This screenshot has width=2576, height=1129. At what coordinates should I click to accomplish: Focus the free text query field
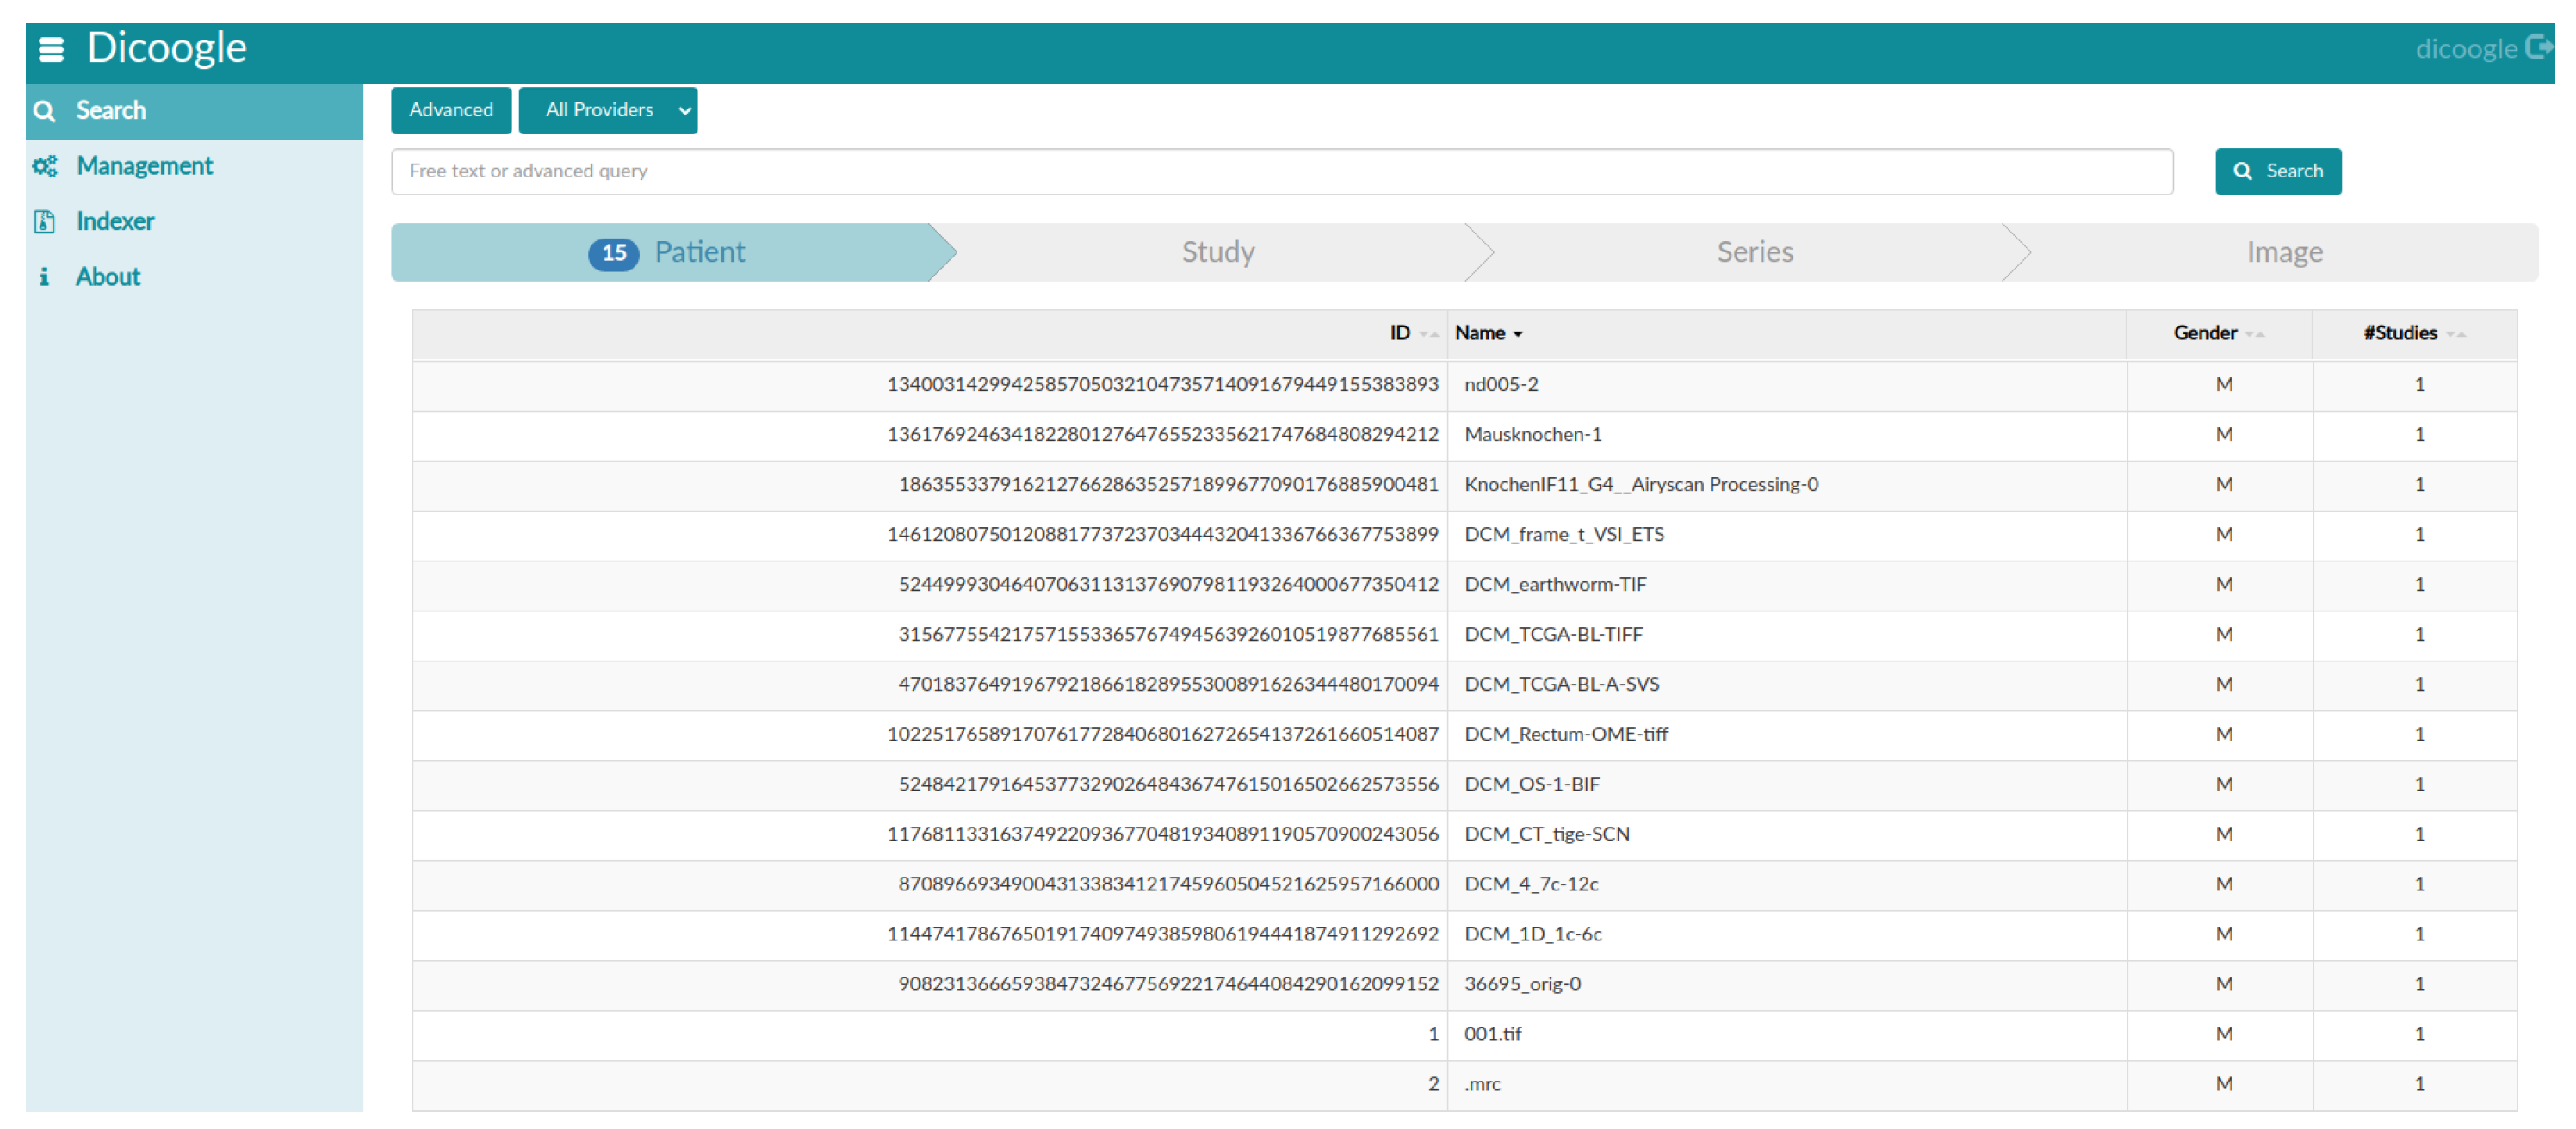(x=1281, y=171)
